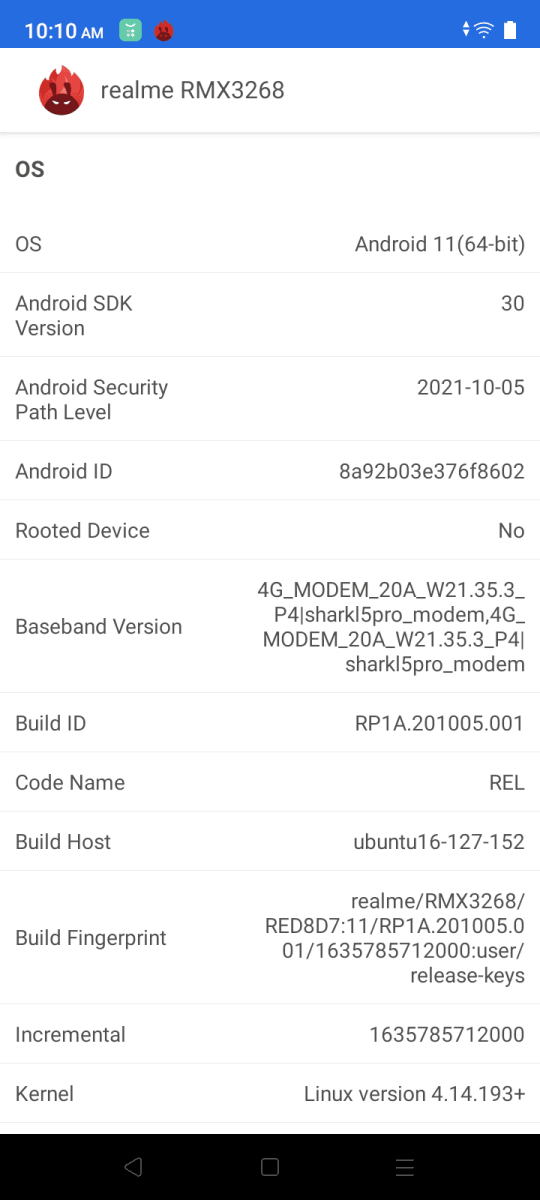Tap the Kernel Linux version row

270,1094
